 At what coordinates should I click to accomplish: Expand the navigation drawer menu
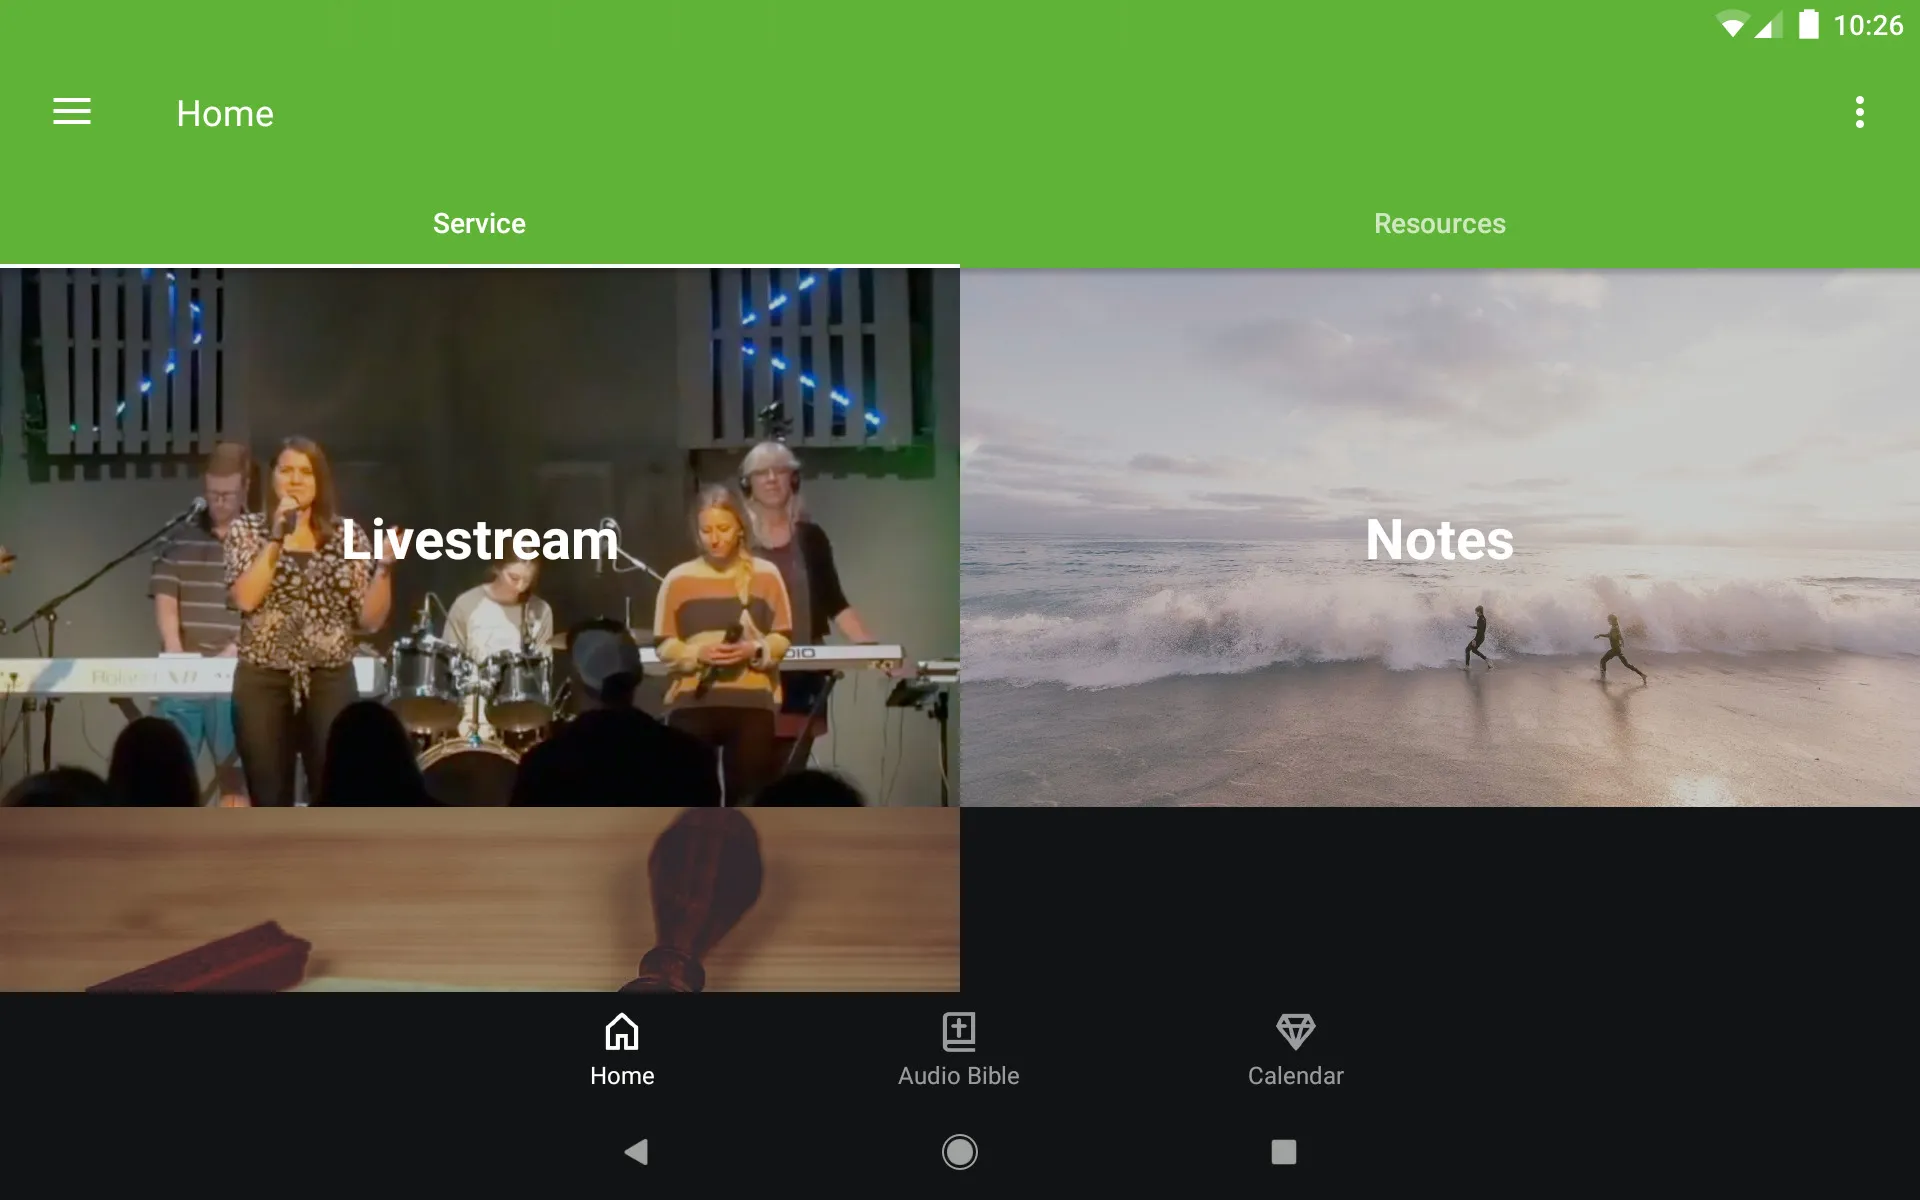pyautogui.click(x=72, y=113)
